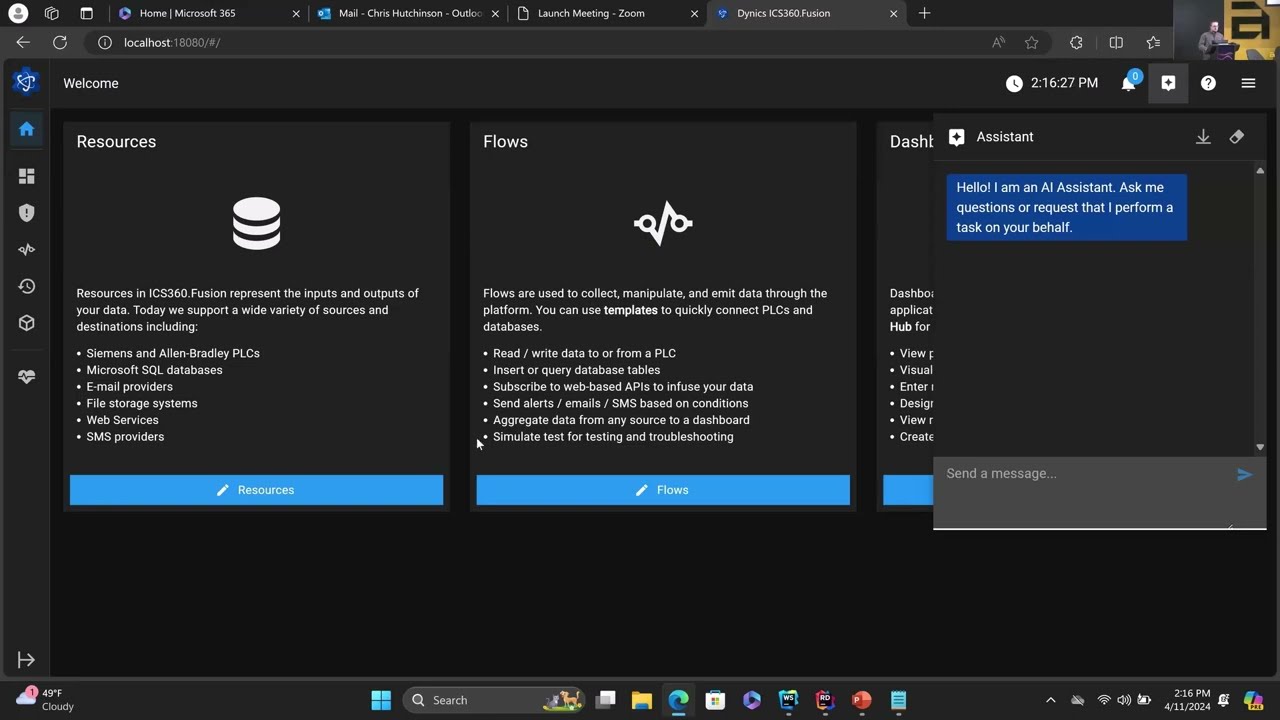Download the Assistant conversation
Screen dimensions: 1280x720
(x=1203, y=137)
